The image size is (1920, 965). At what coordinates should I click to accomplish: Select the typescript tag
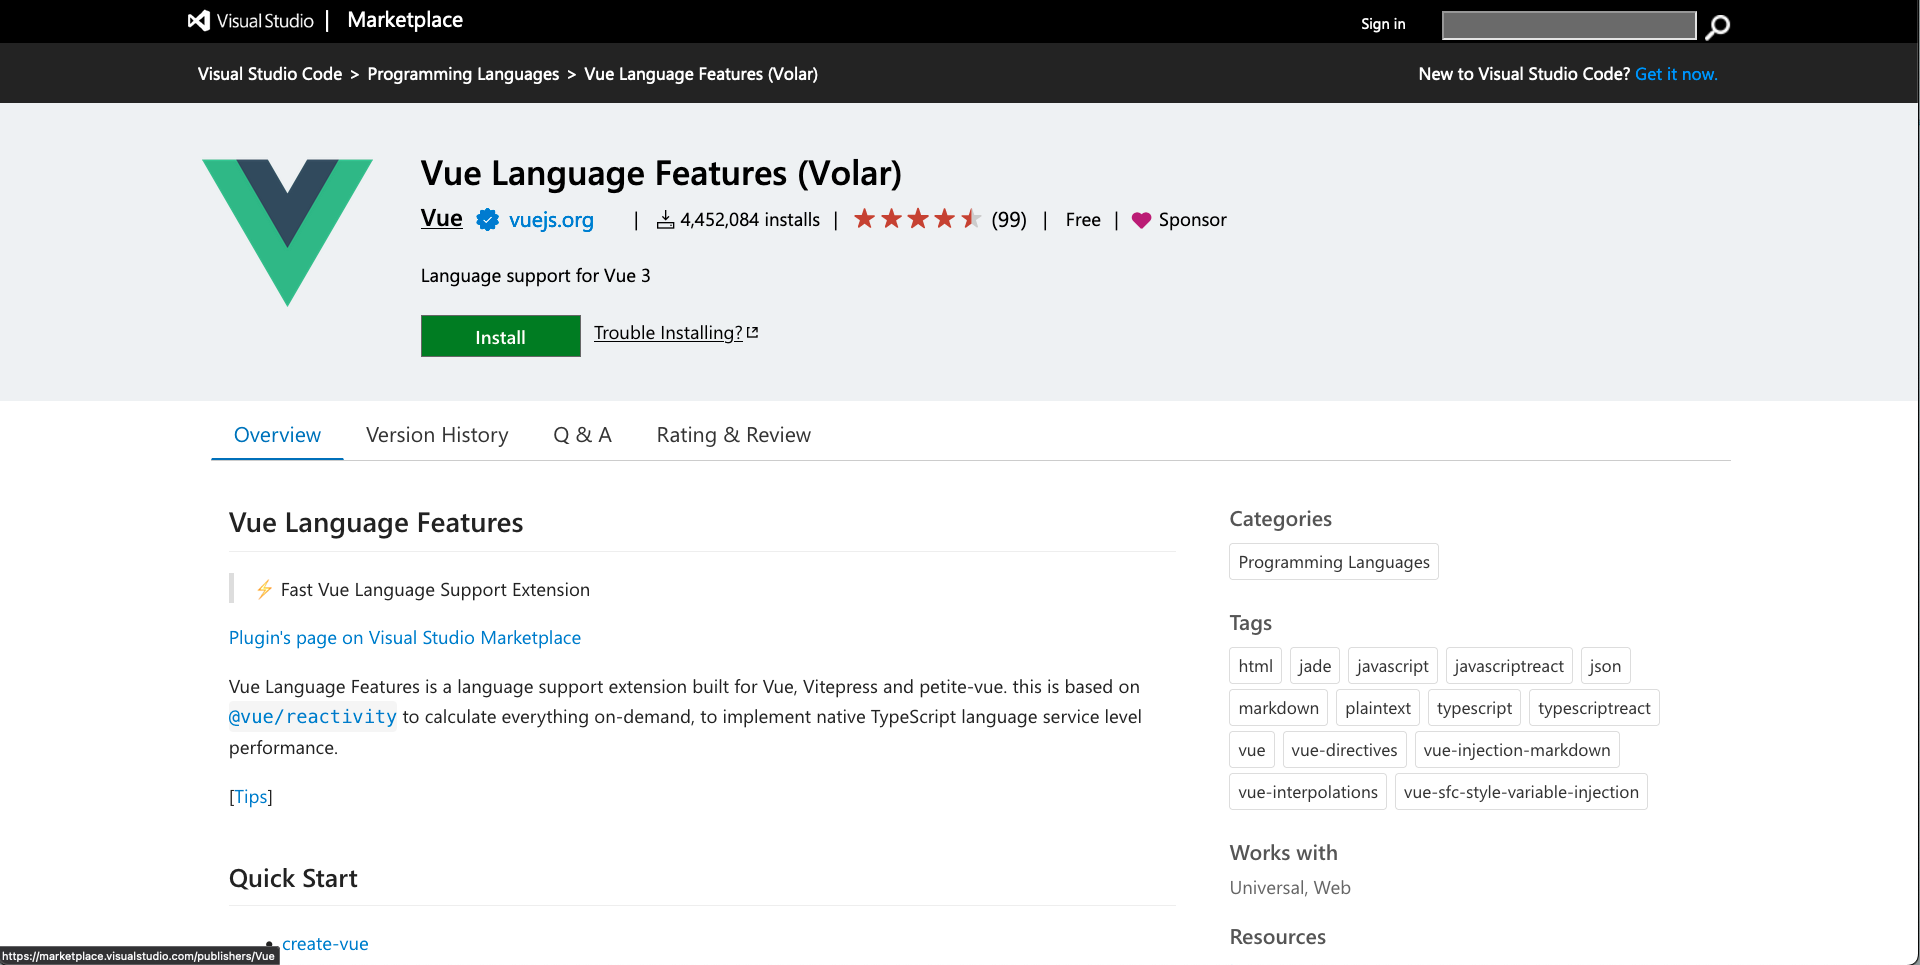coord(1473,708)
